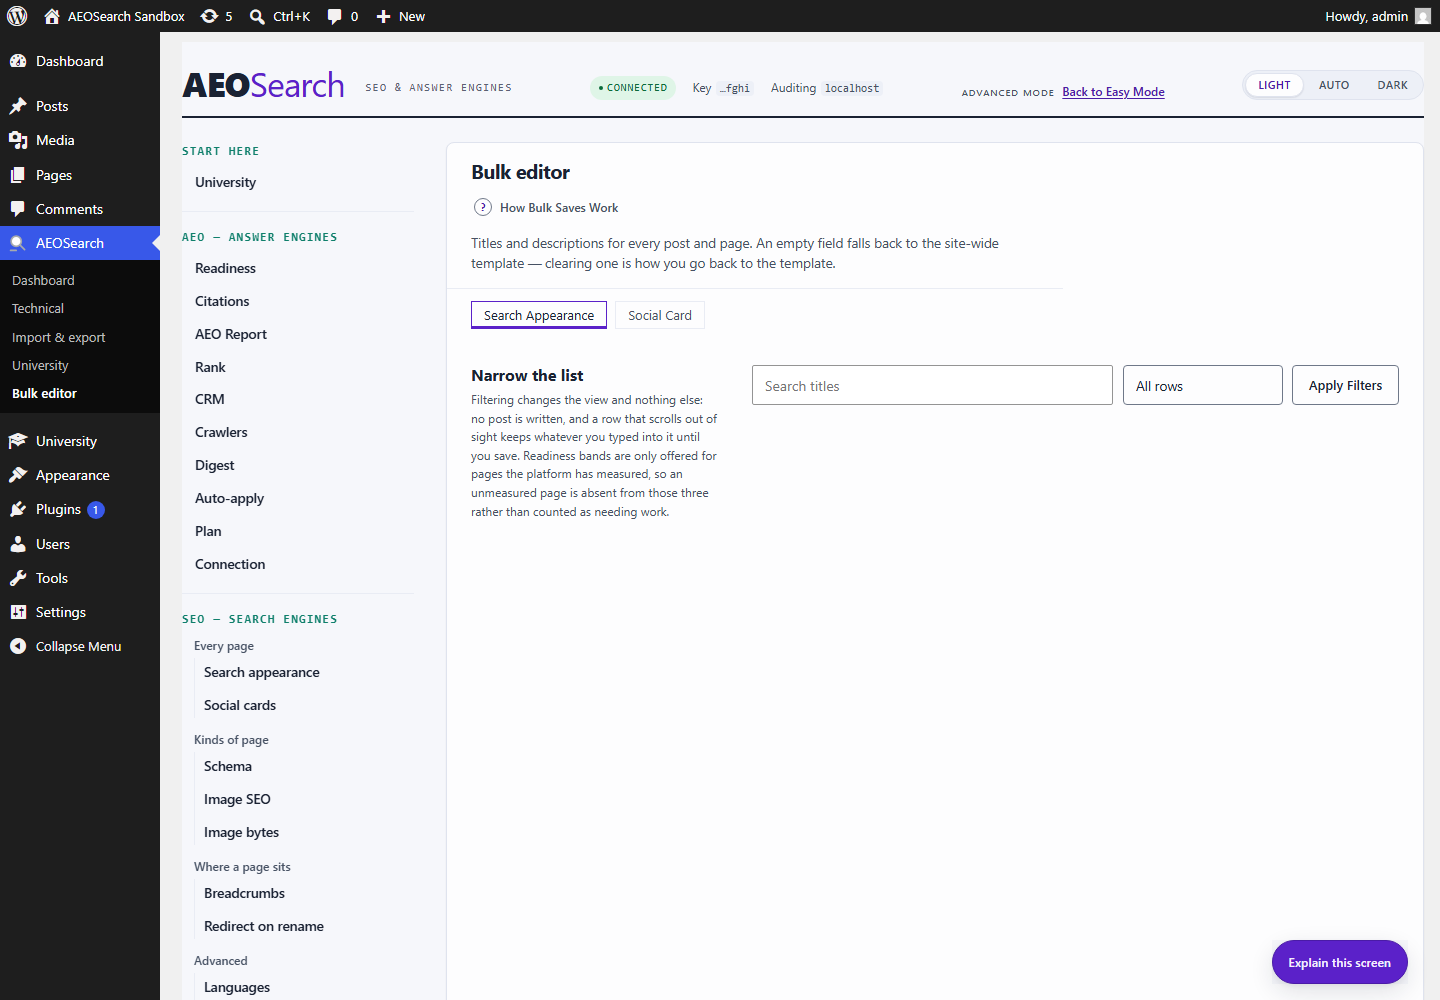Click the Tools wrench icon
1440x1000 pixels.
pyautogui.click(x=18, y=578)
